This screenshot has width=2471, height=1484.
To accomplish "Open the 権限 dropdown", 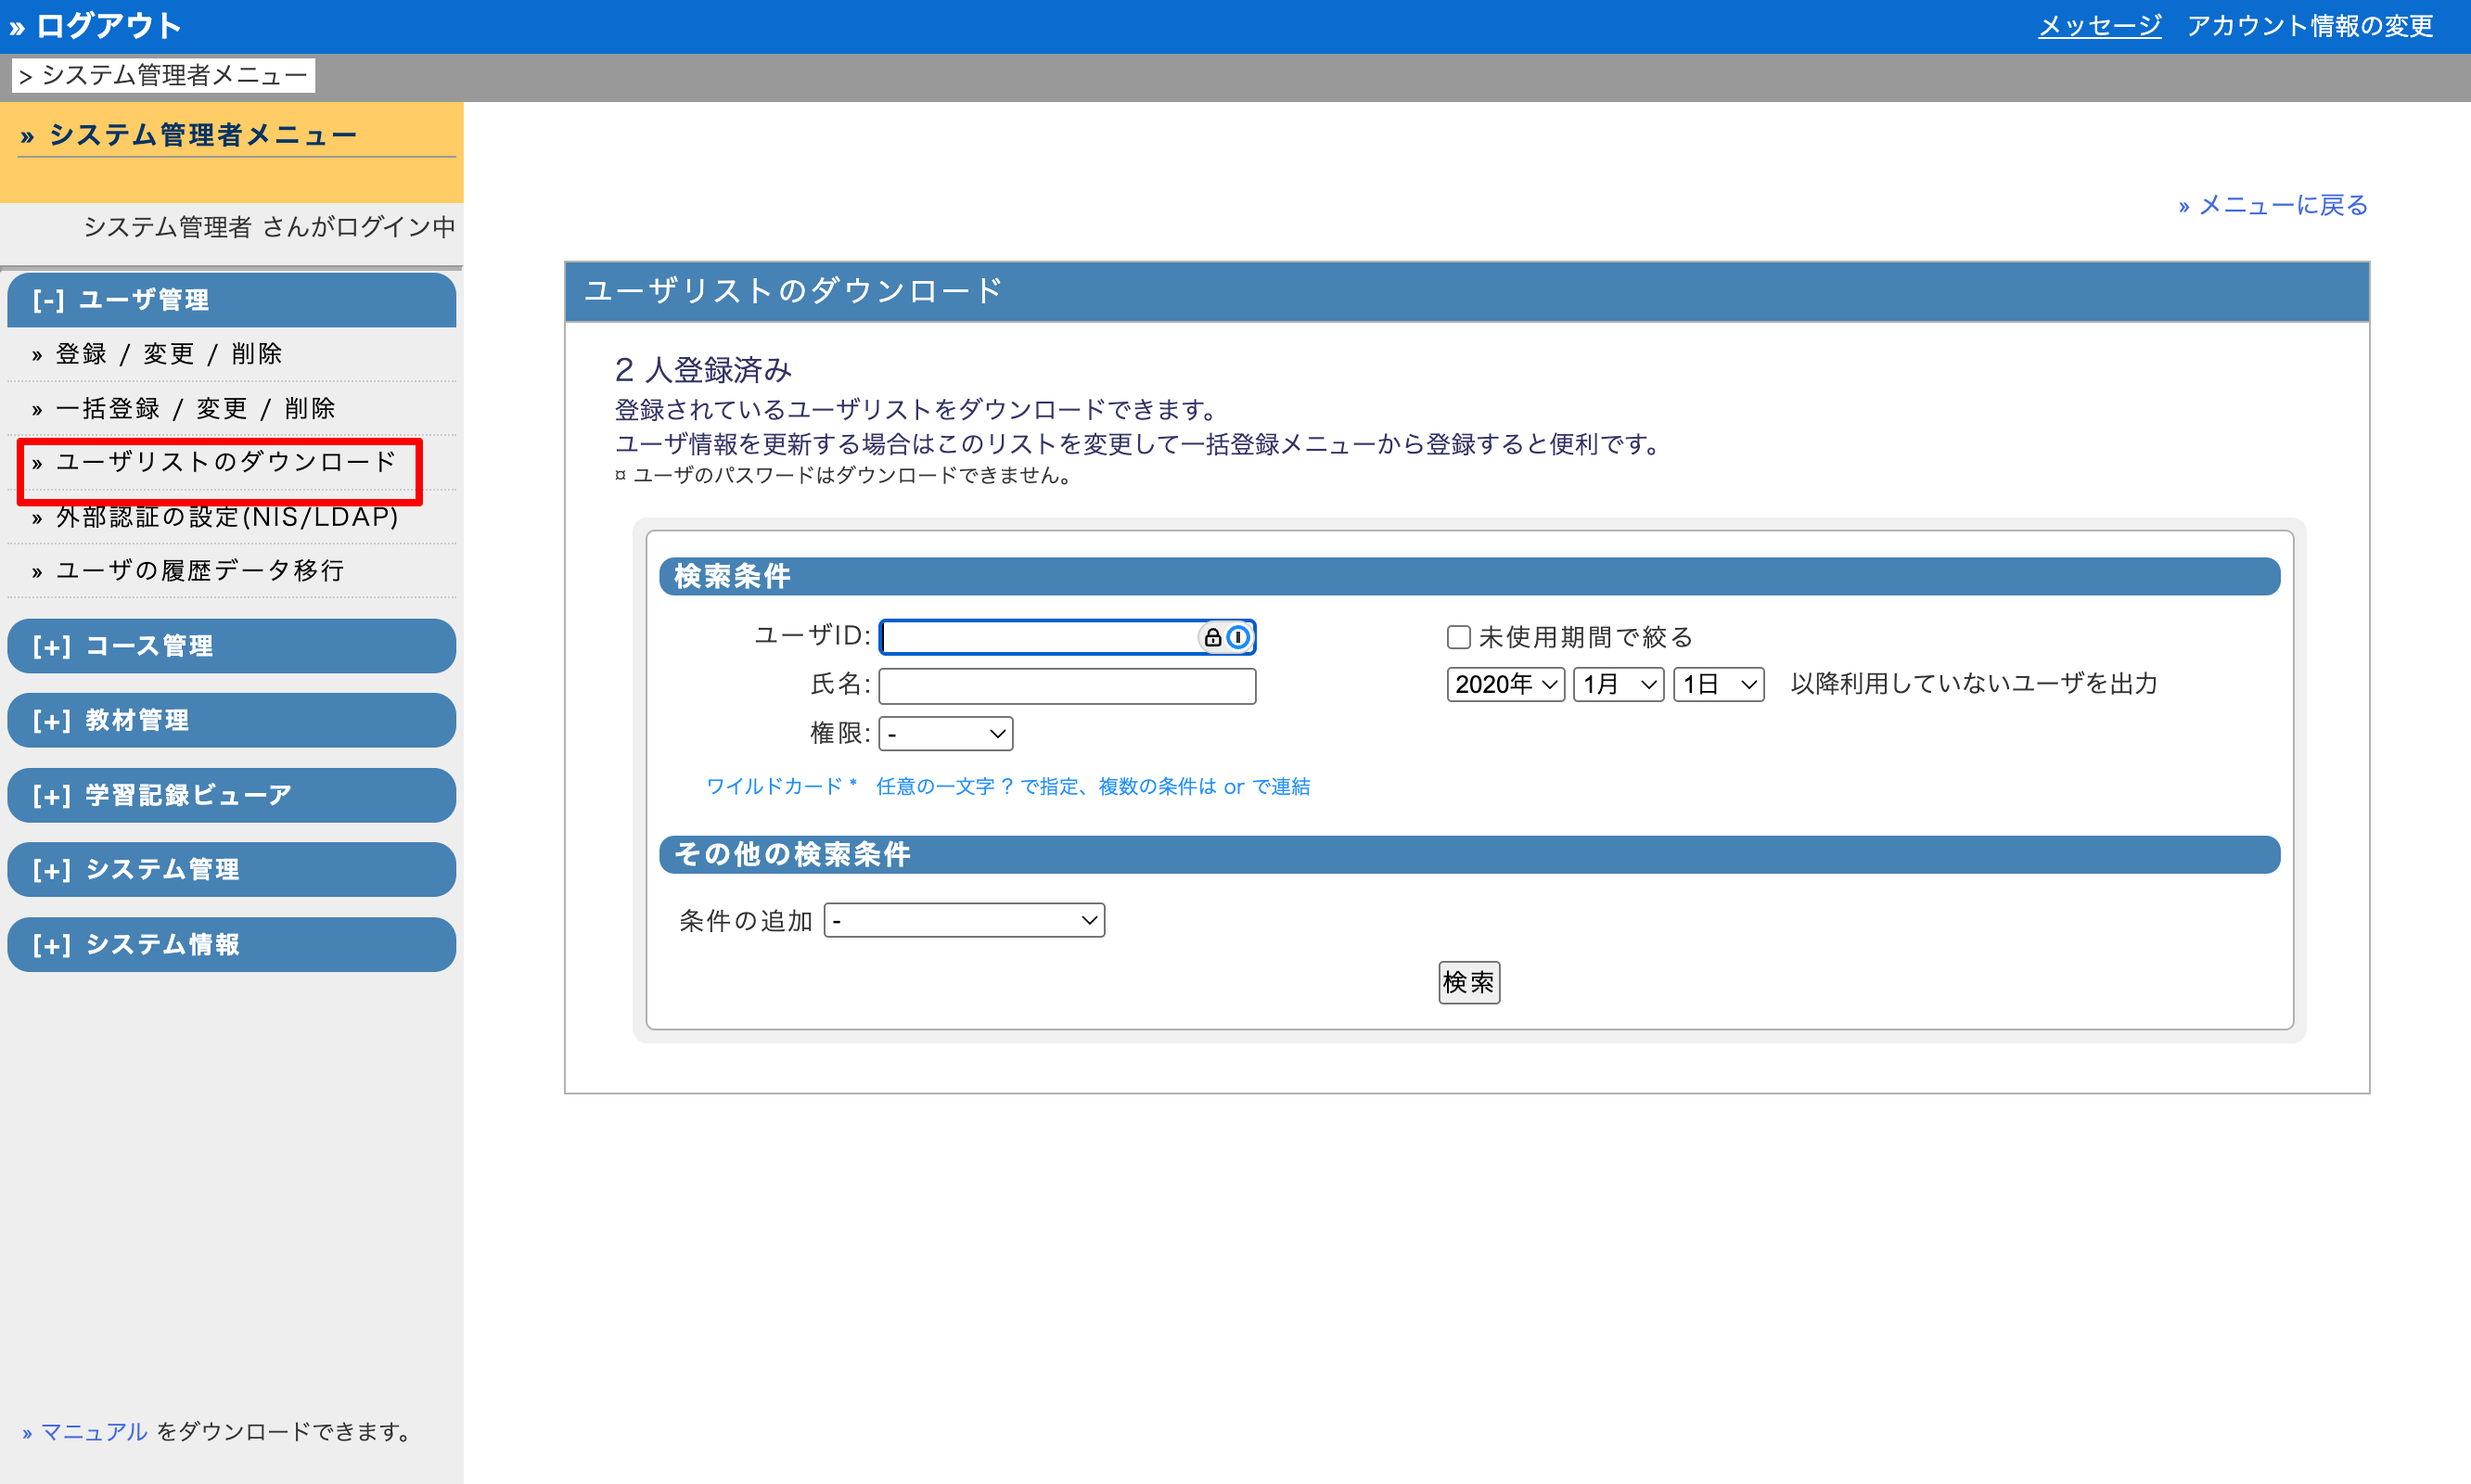I will pos(945,733).
